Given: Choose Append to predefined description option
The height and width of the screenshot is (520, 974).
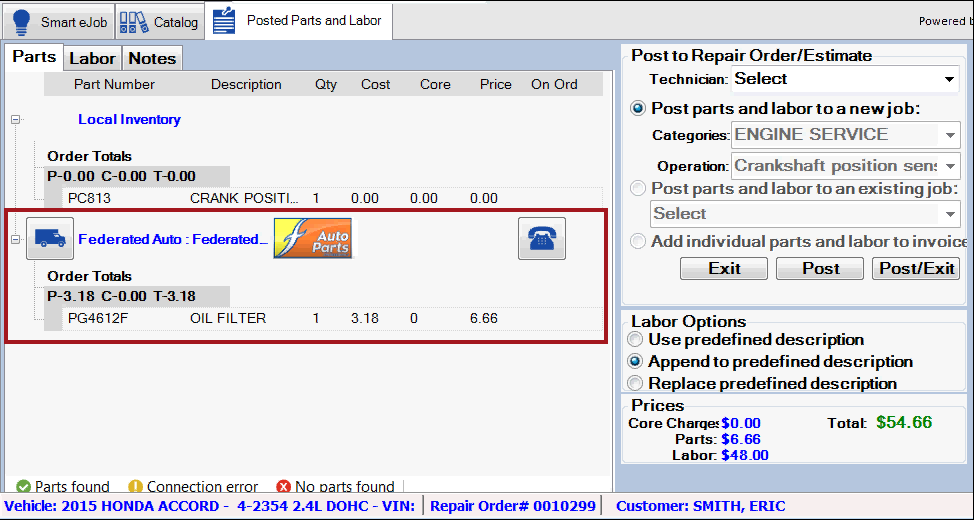Looking at the screenshot, I should 635,362.
